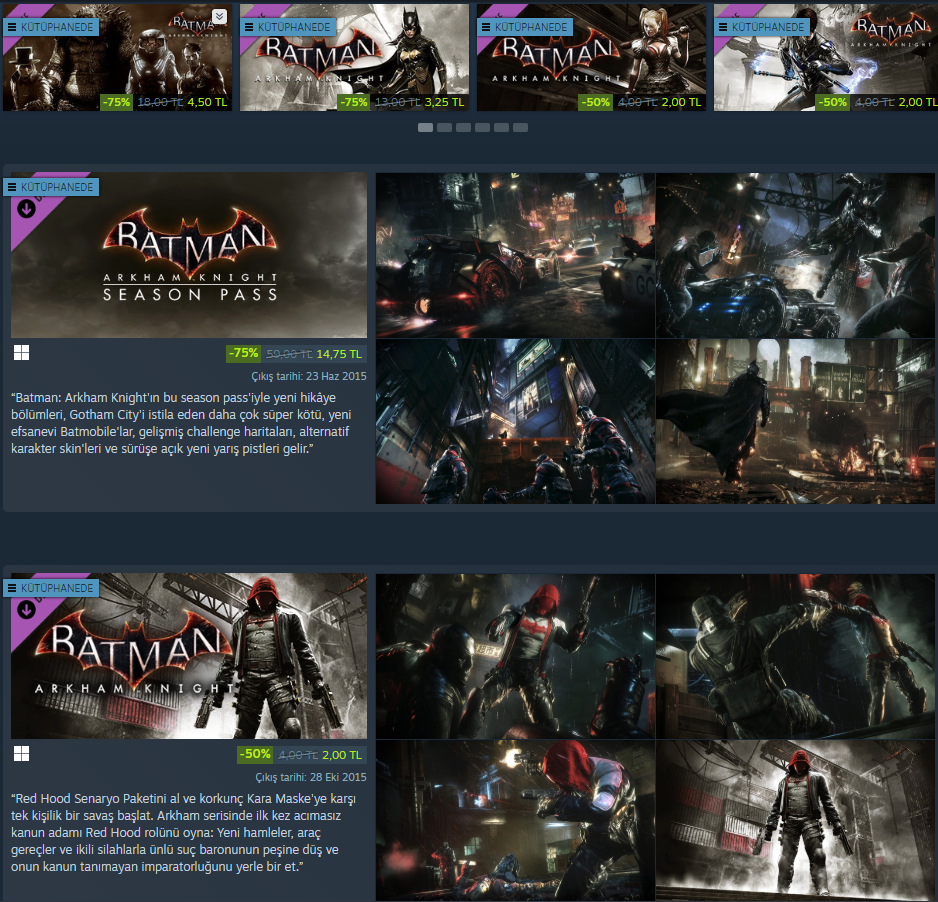
Task: Open the Harley Quinn DLC card image
Action: coord(591,57)
